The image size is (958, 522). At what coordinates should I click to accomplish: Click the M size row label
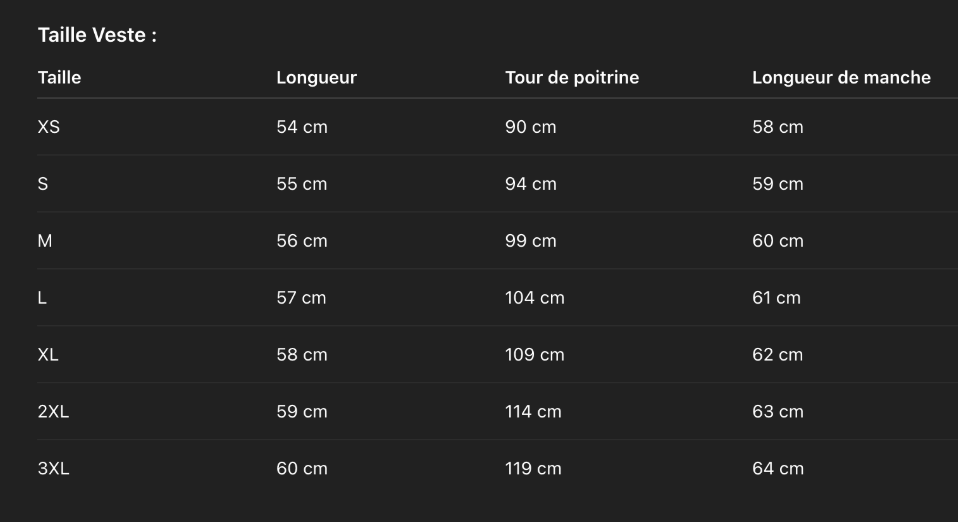pyautogui.click(x=45, y=241)
